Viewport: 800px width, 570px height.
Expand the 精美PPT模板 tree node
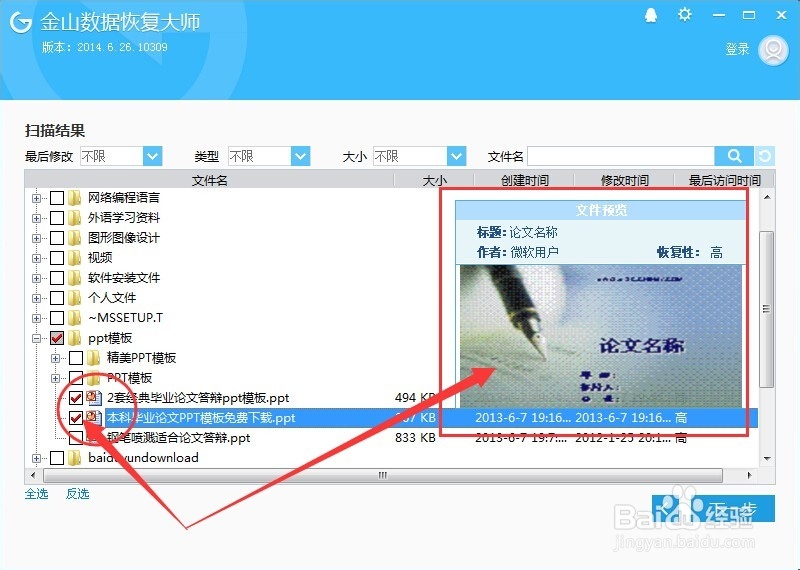click(55, 358)
